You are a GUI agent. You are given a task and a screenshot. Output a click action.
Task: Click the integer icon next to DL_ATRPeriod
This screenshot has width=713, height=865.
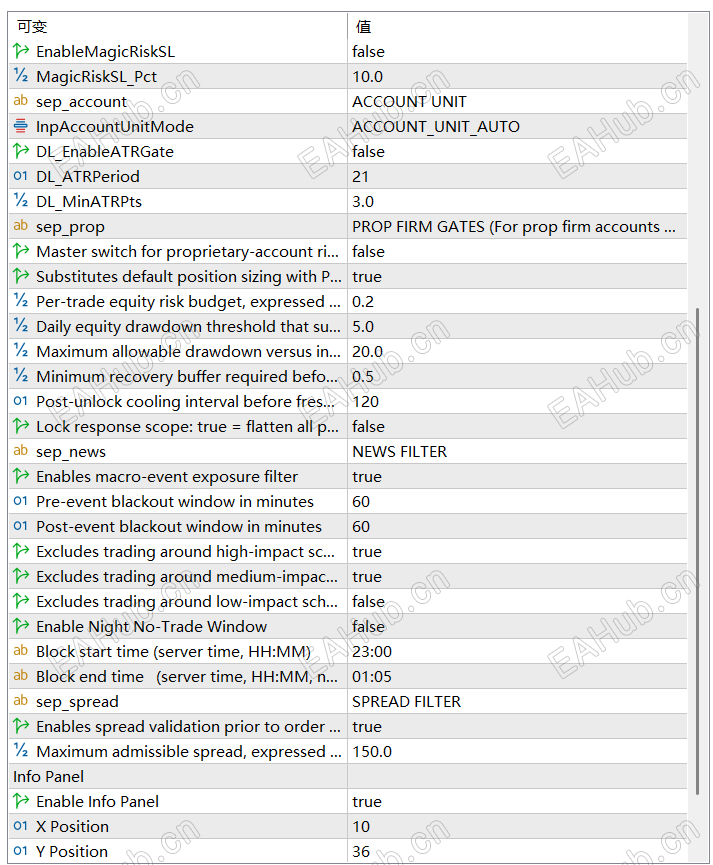21,176
